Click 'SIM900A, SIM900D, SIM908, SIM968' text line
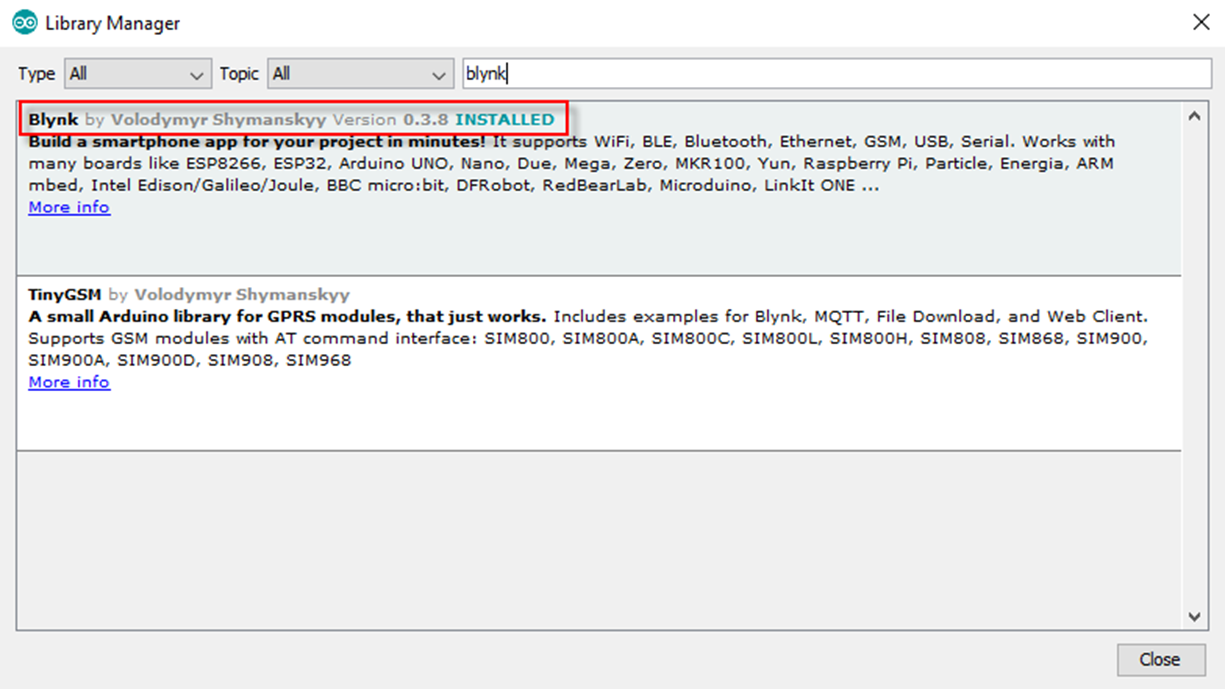The height and width of the screenshot is (689, 1225). 190,361
